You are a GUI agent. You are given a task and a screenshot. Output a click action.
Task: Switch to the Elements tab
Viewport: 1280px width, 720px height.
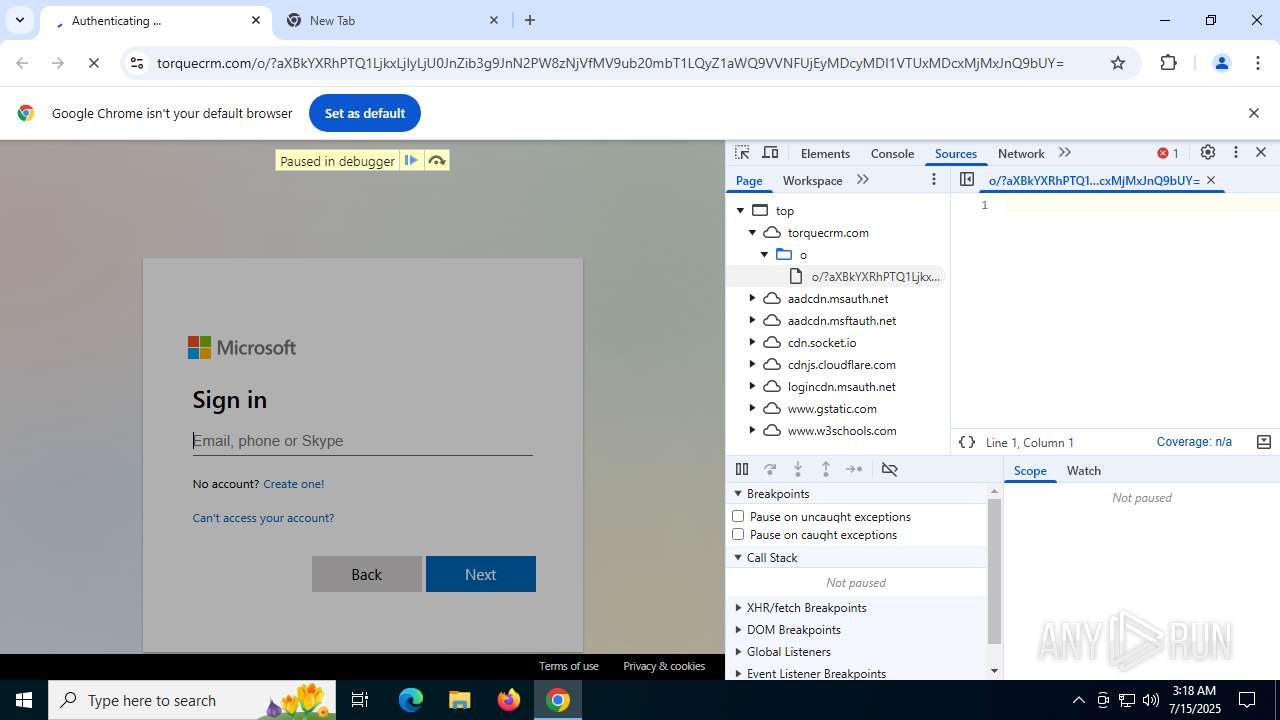point(825,153)
